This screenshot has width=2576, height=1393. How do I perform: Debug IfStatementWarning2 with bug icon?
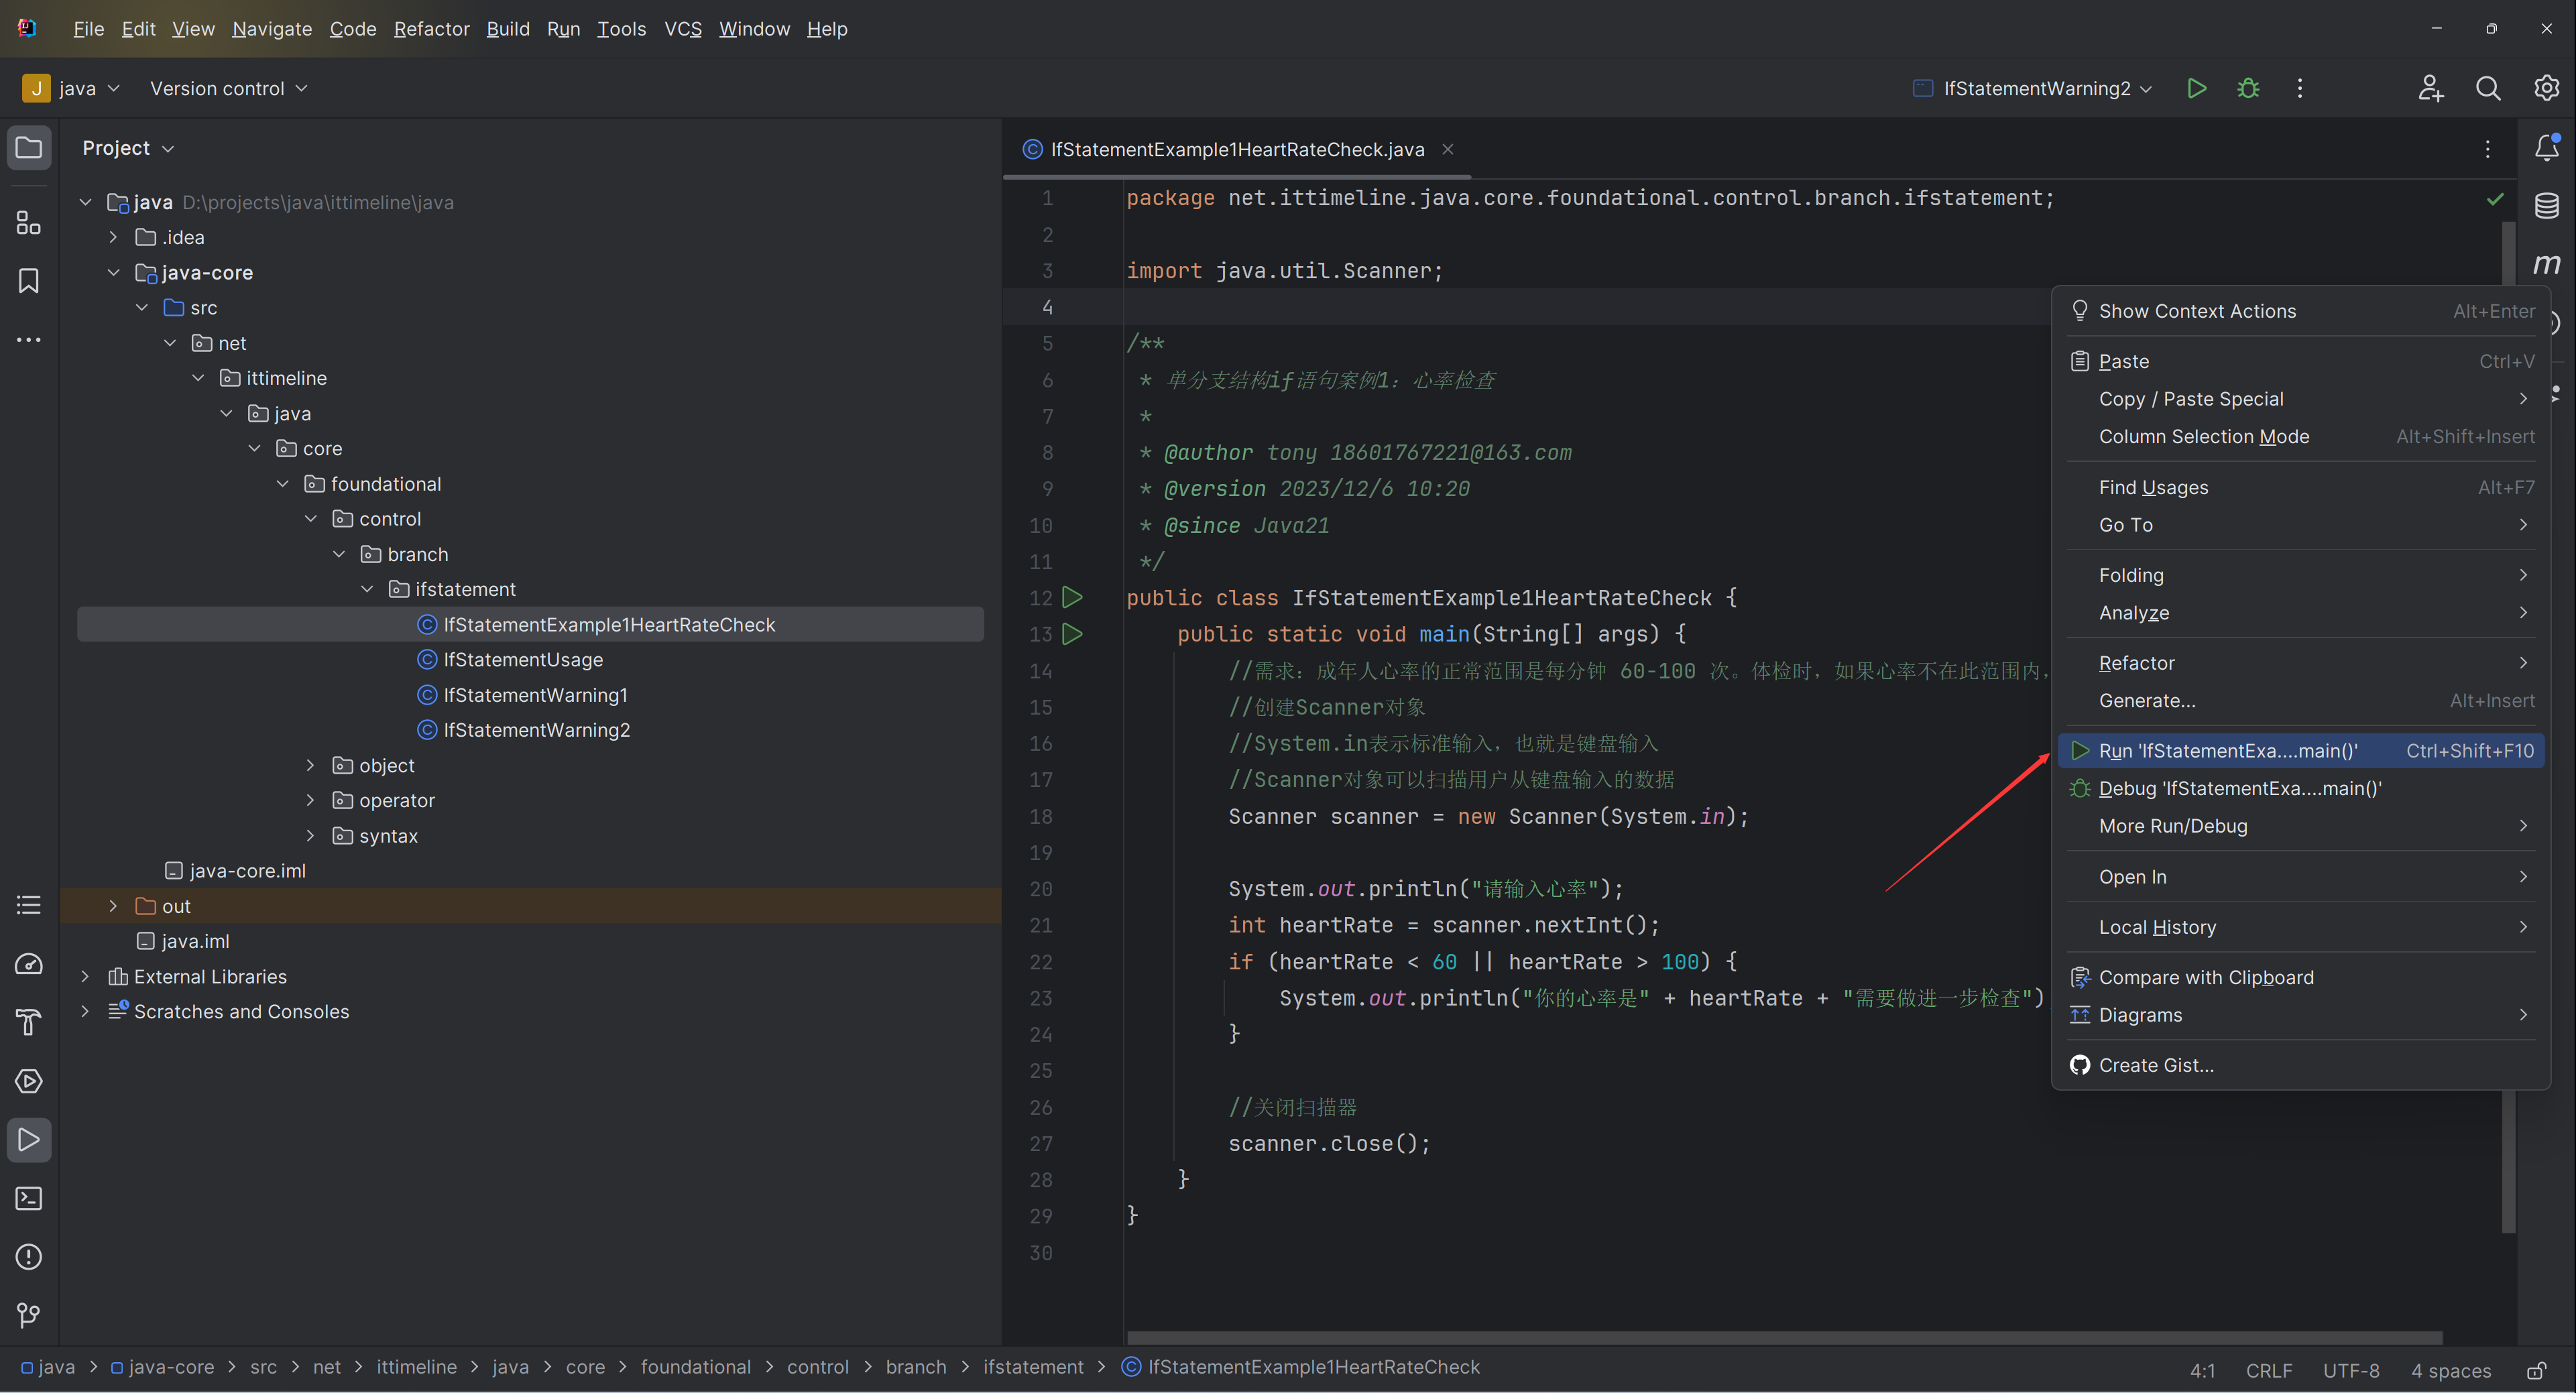click(x=2248, y=88)
